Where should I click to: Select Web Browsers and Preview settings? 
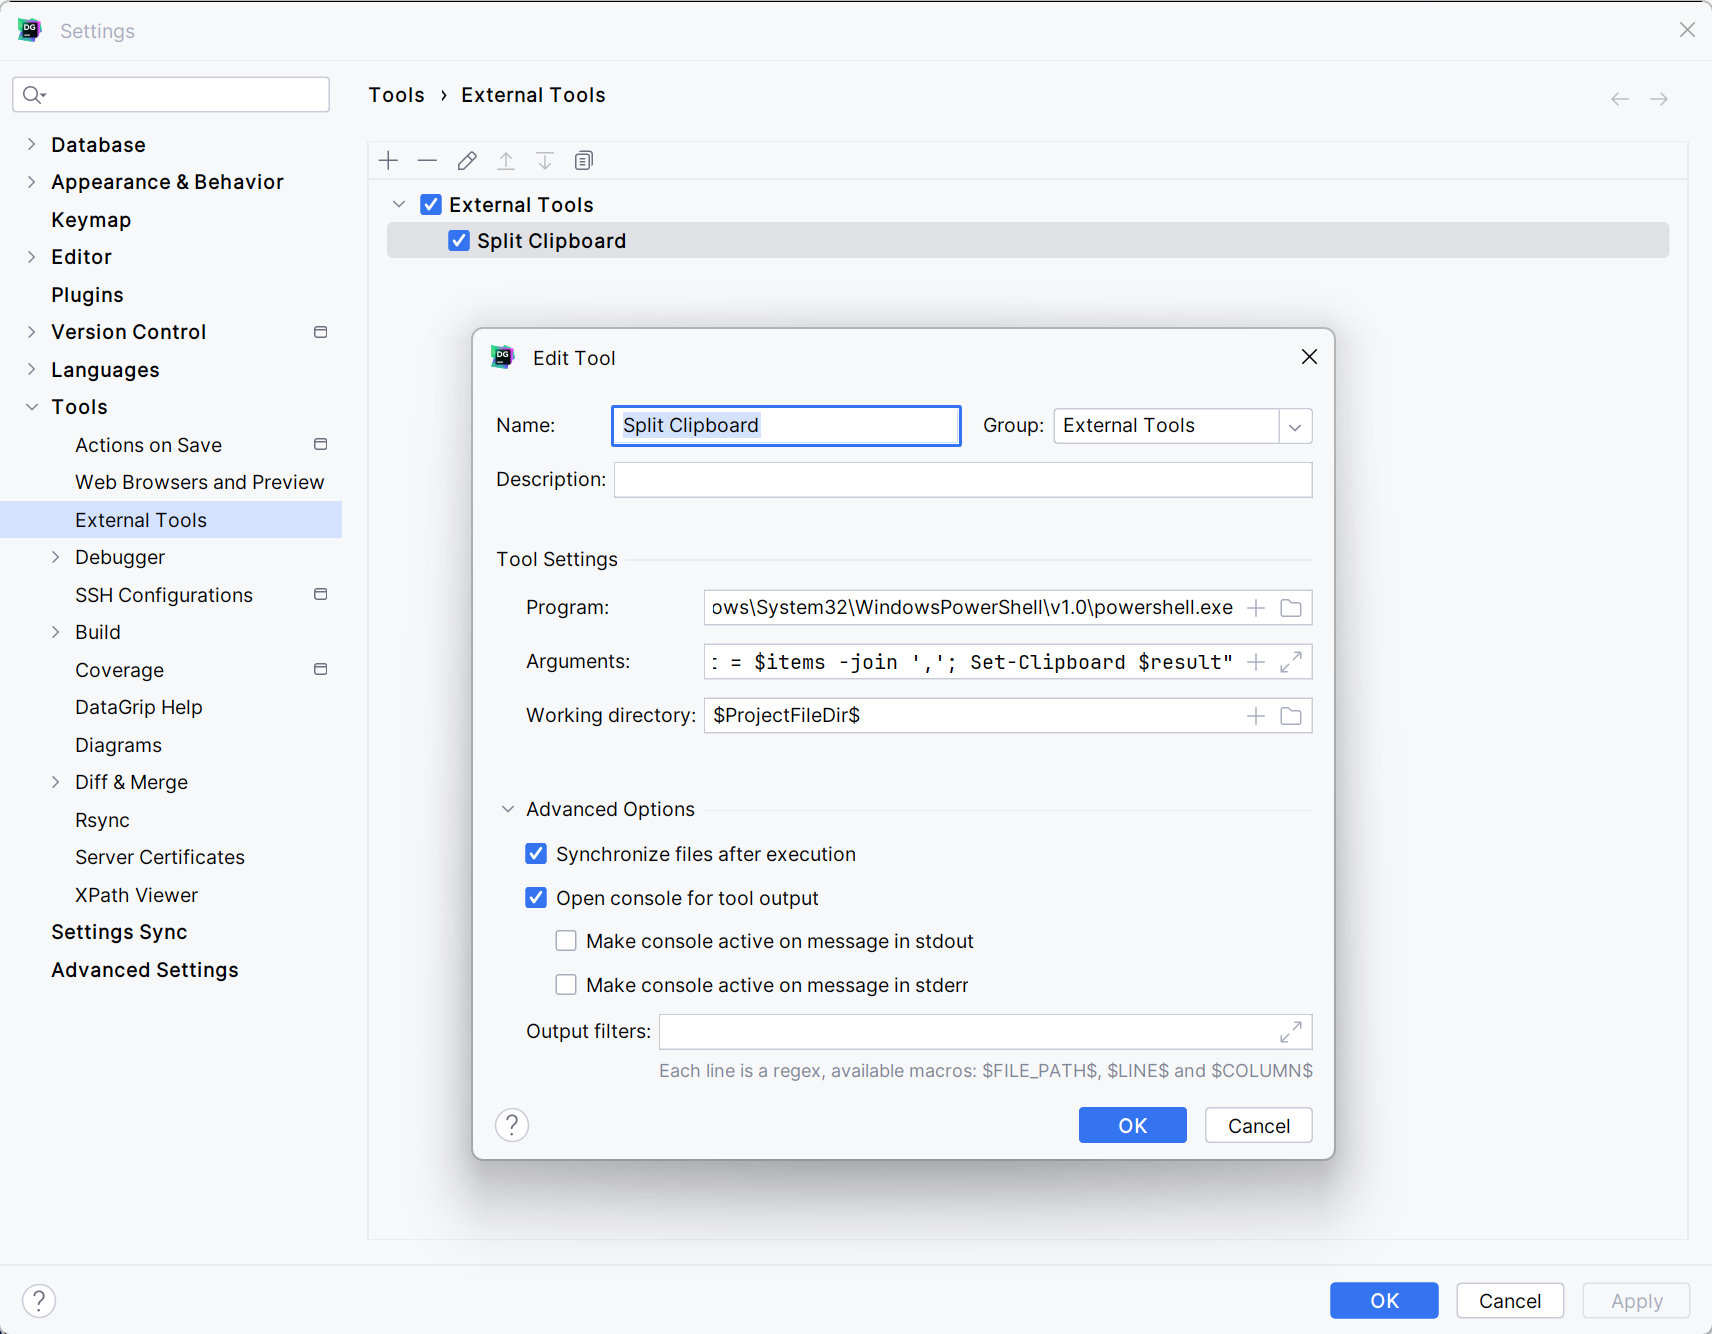199,482
